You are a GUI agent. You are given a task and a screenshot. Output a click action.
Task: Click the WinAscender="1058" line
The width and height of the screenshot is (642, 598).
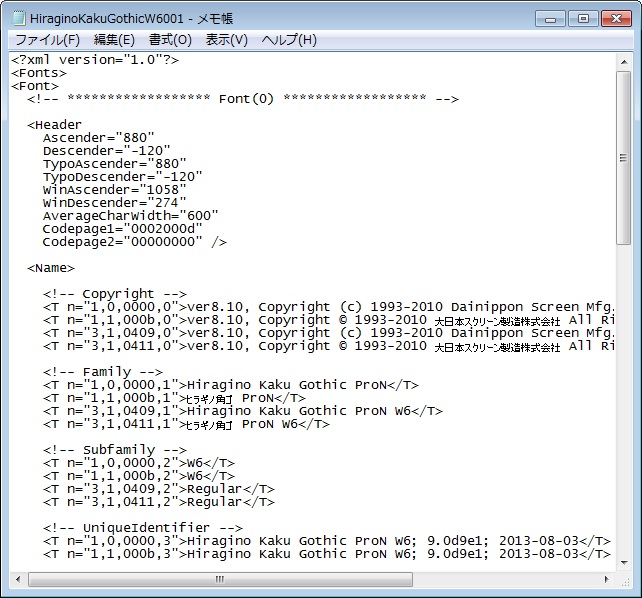pyautogui.click(x=115, y=190)
